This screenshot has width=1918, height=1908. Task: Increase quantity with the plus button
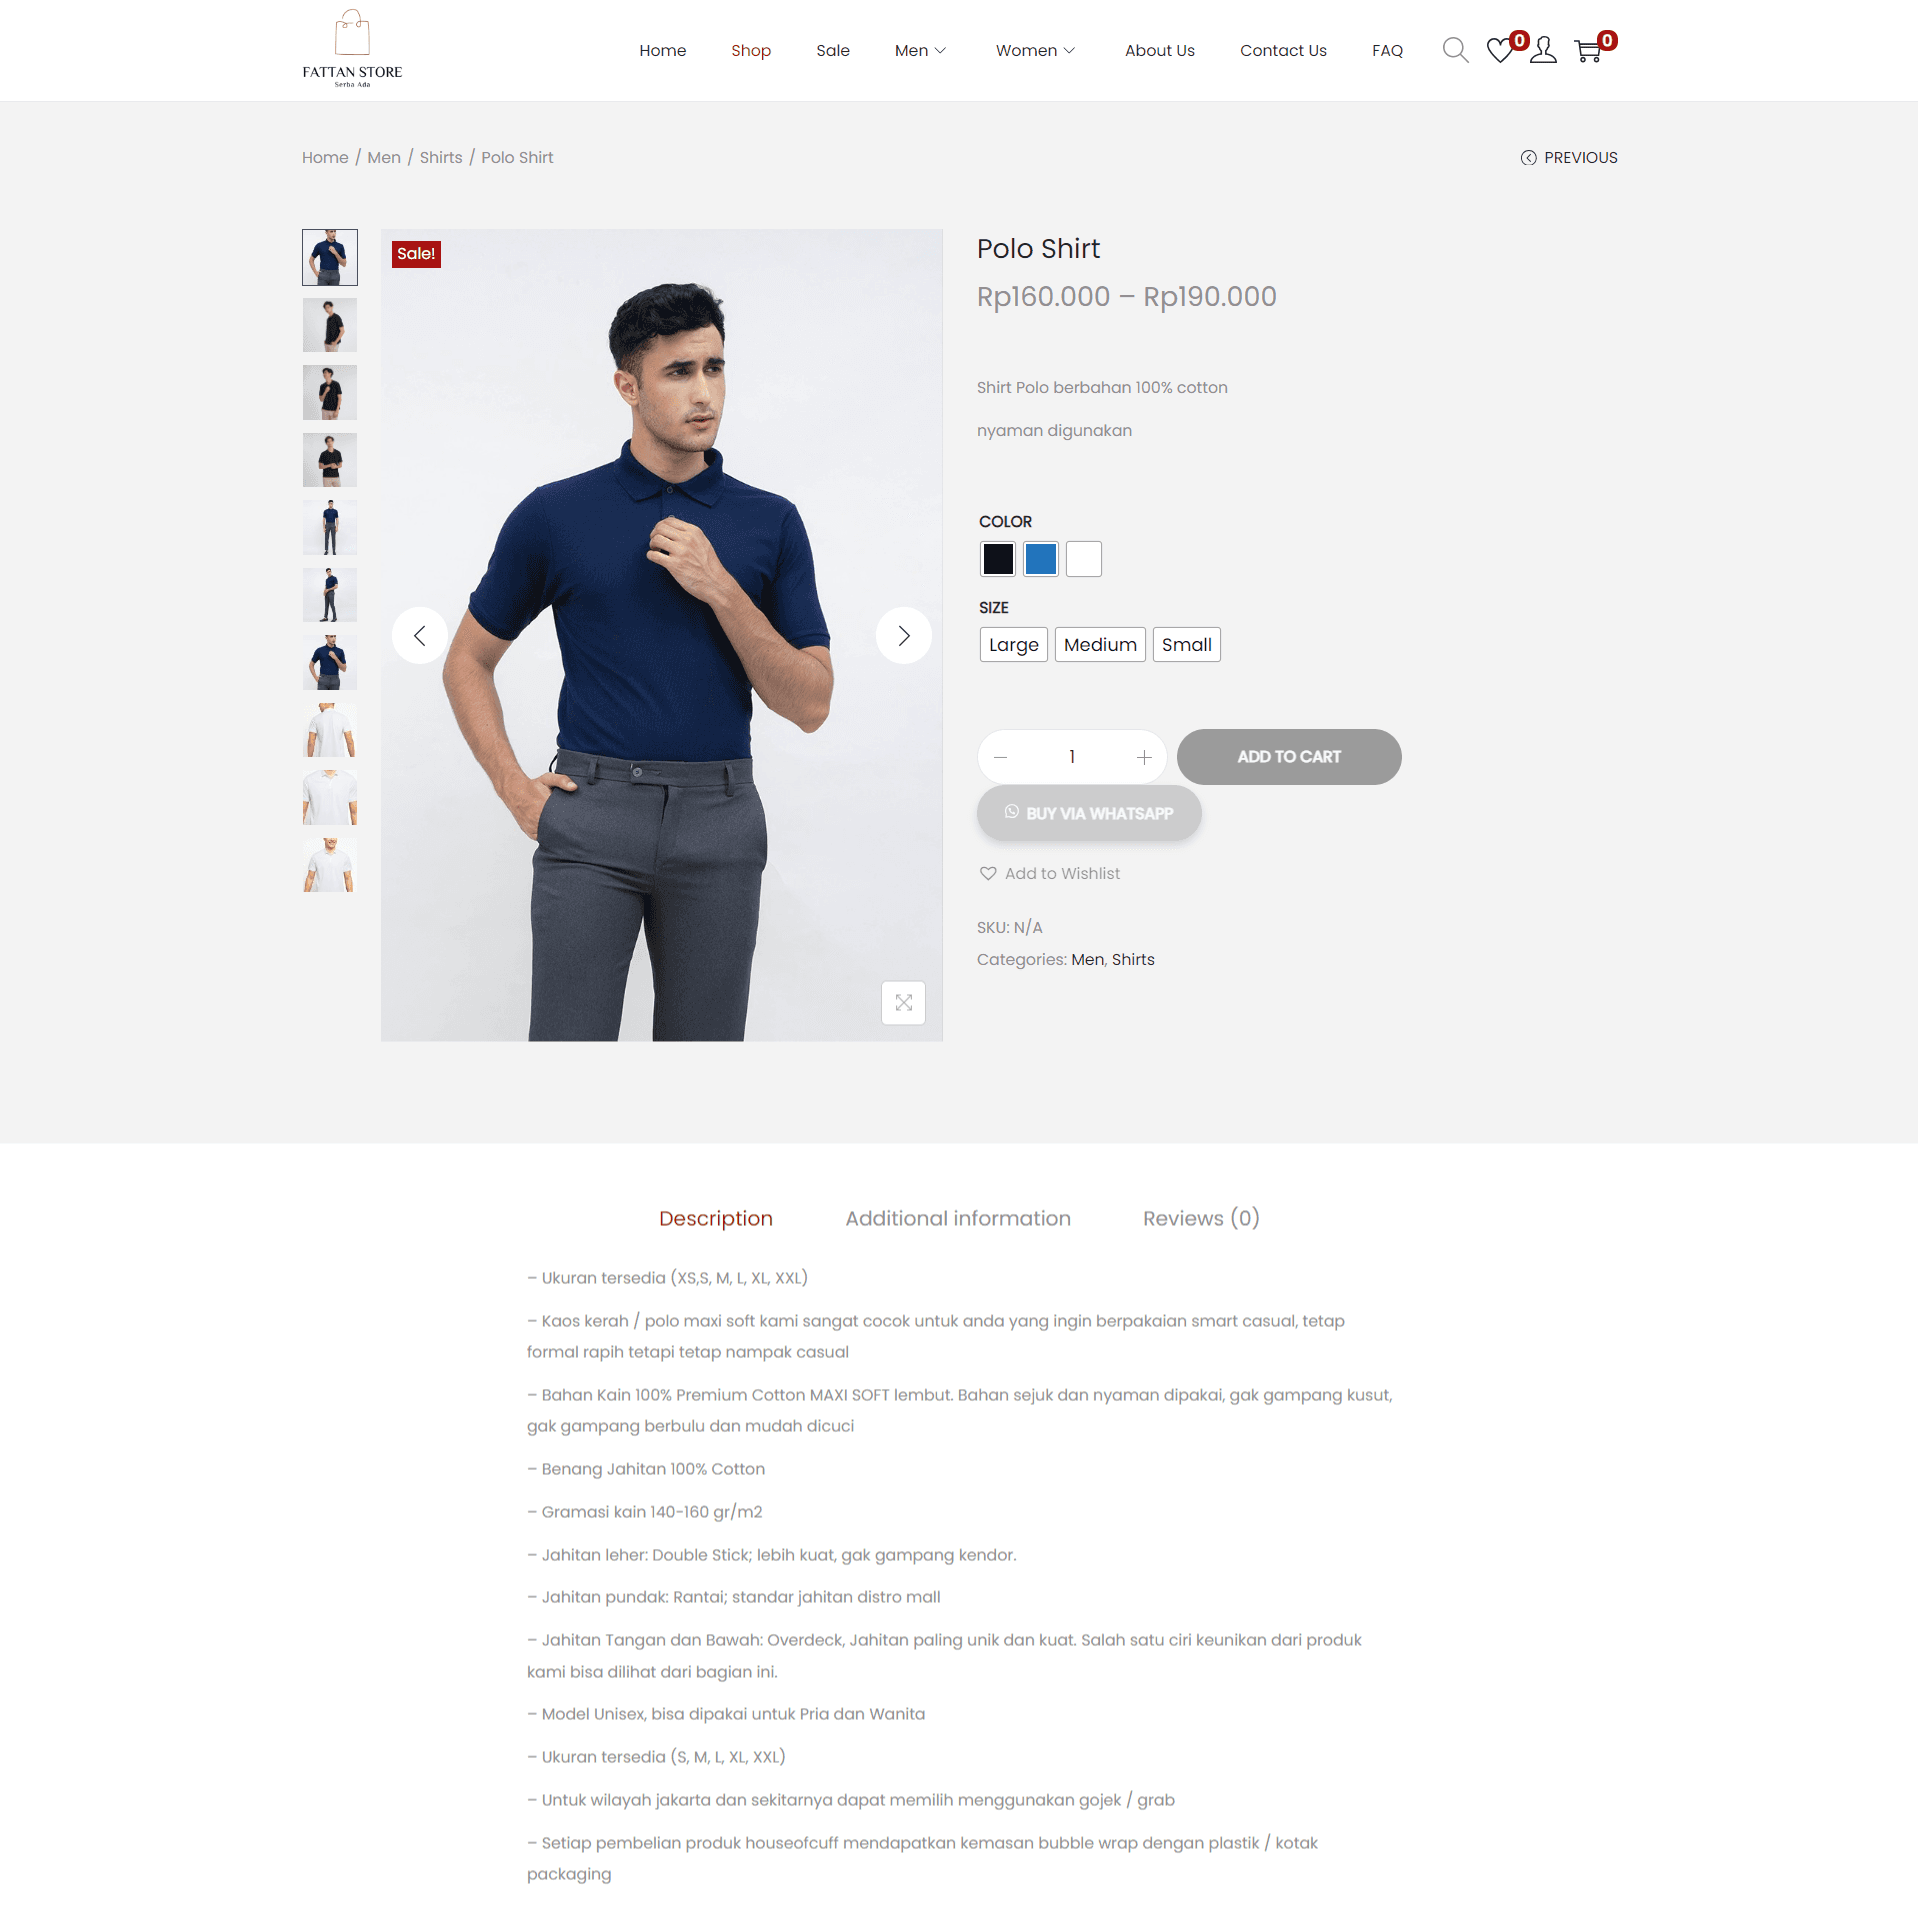[1144, 757]
